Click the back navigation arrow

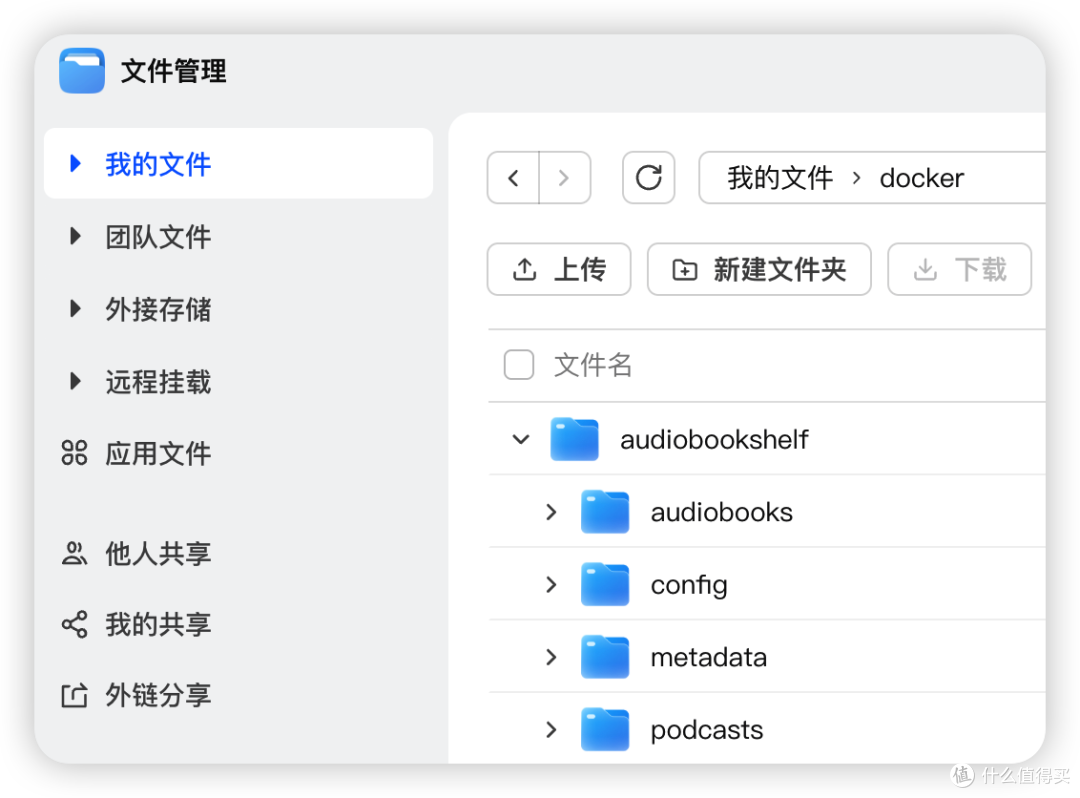click(x=513, y=178)
